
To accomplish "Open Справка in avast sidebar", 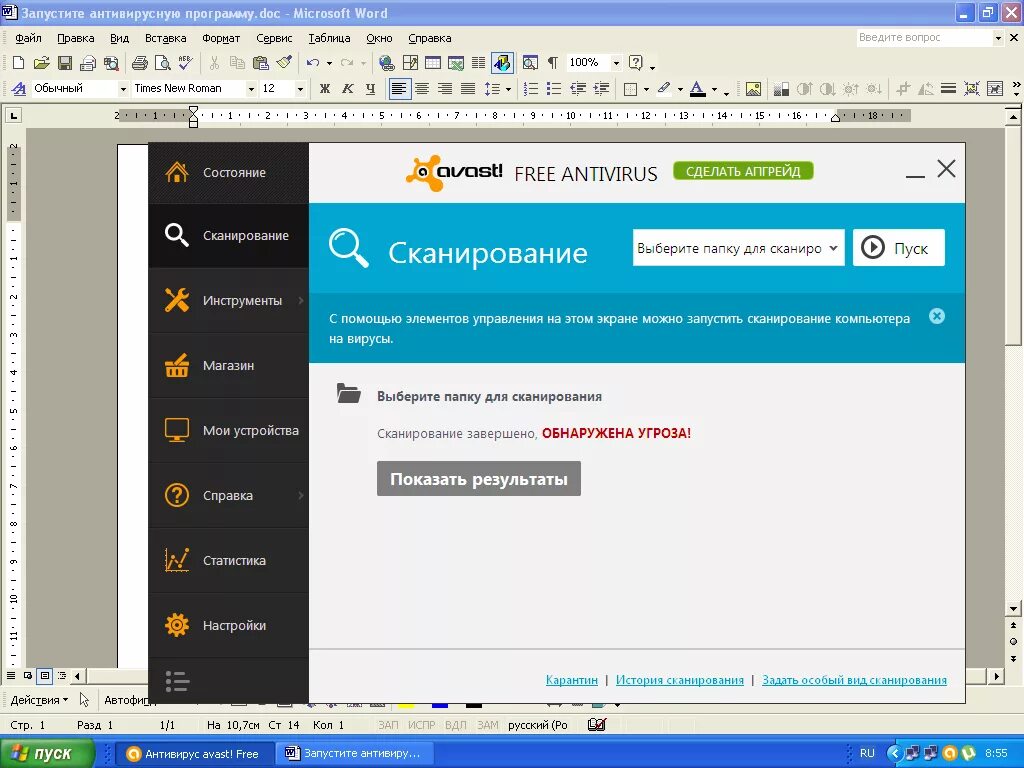I will point(229,495).
